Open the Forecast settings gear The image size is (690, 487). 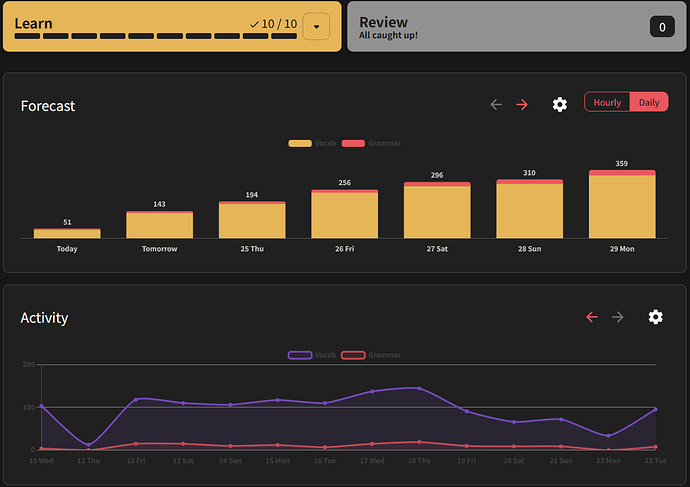click(x=560, y=104)
